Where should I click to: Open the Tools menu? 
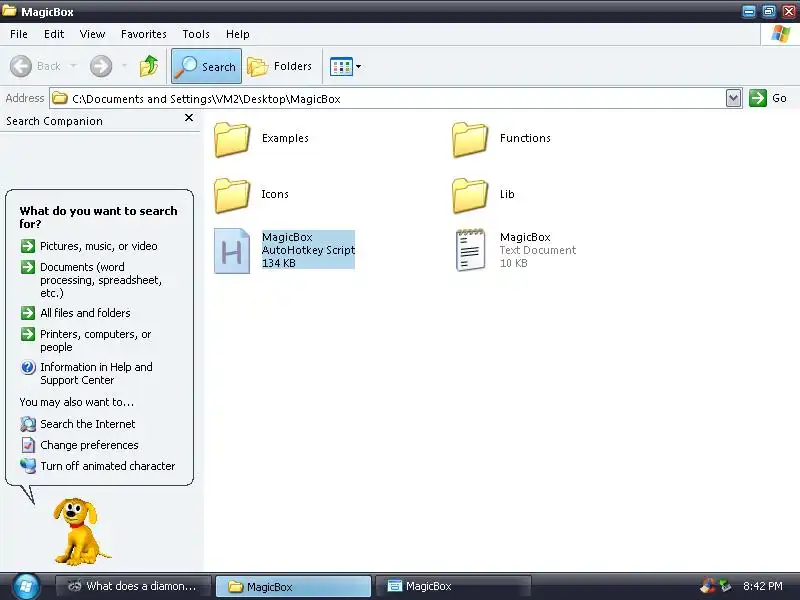[196, 34]
